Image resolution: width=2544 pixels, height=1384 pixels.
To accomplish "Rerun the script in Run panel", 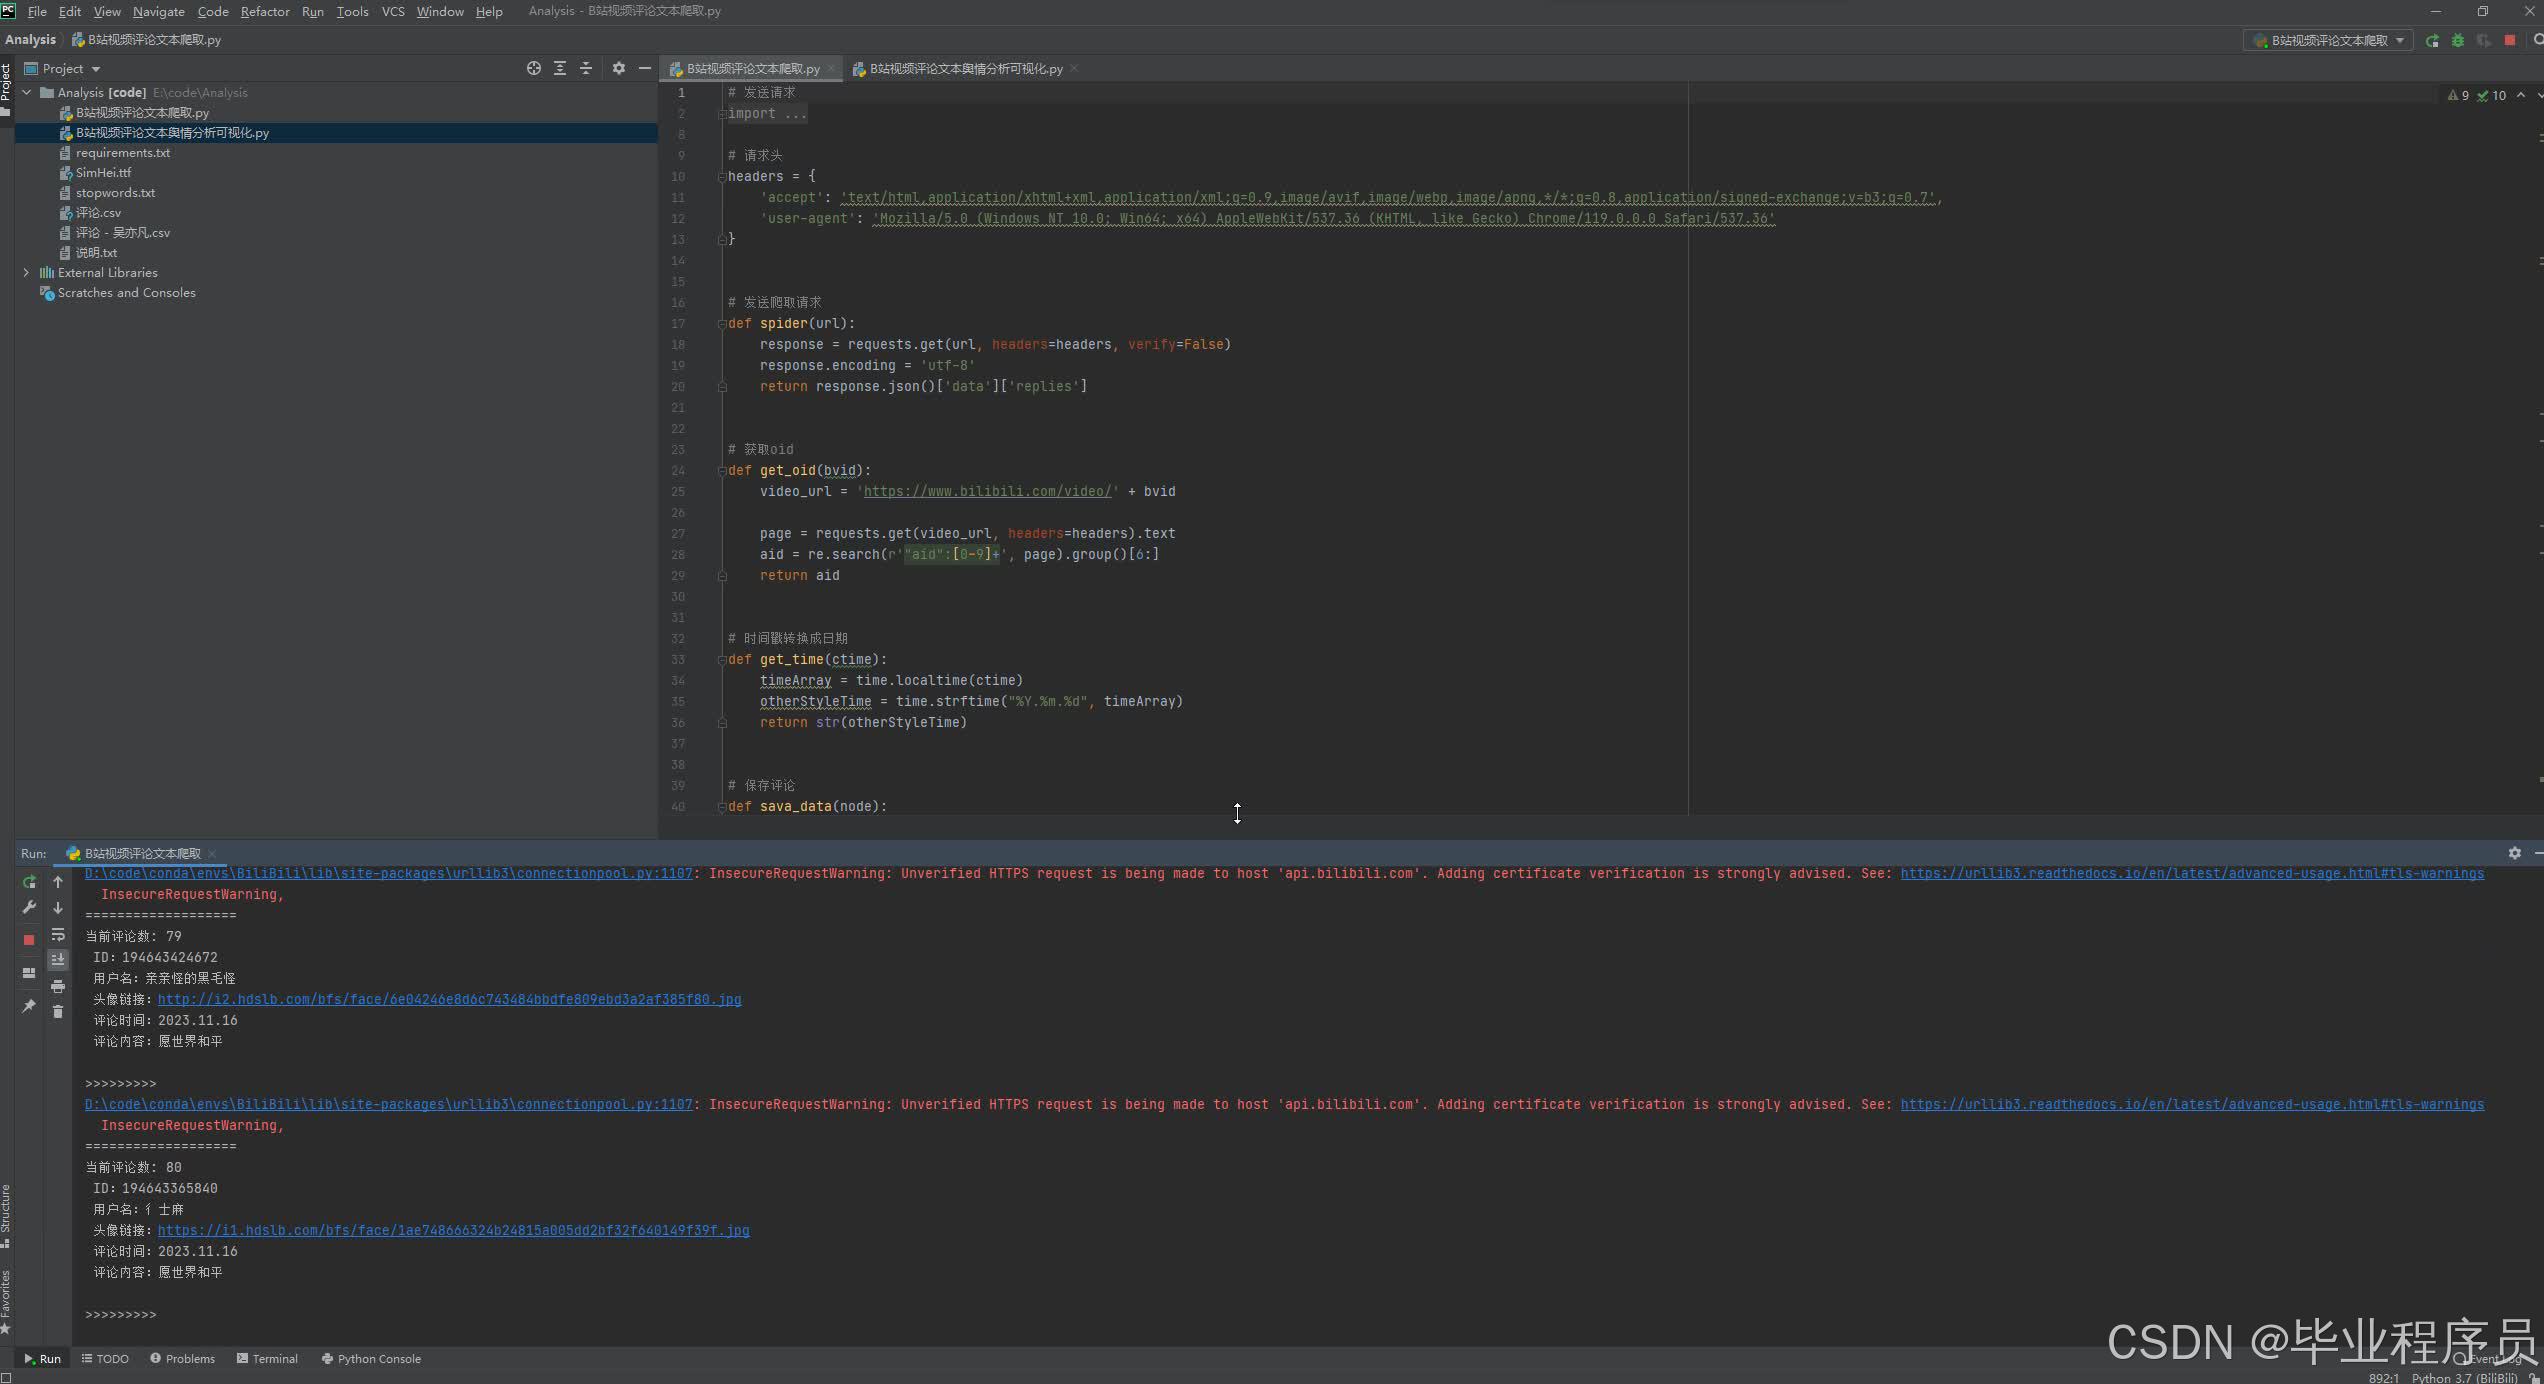I will pos(29,882).
